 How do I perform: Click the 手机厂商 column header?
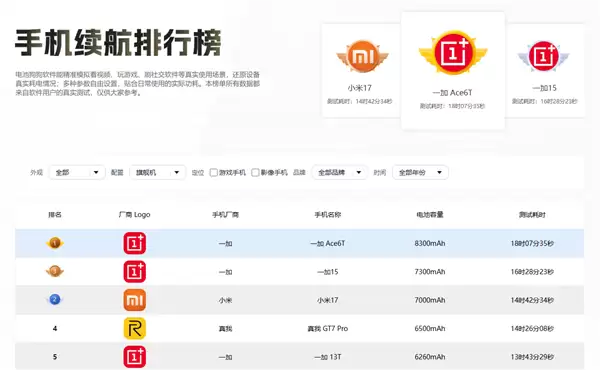point(225,215)
